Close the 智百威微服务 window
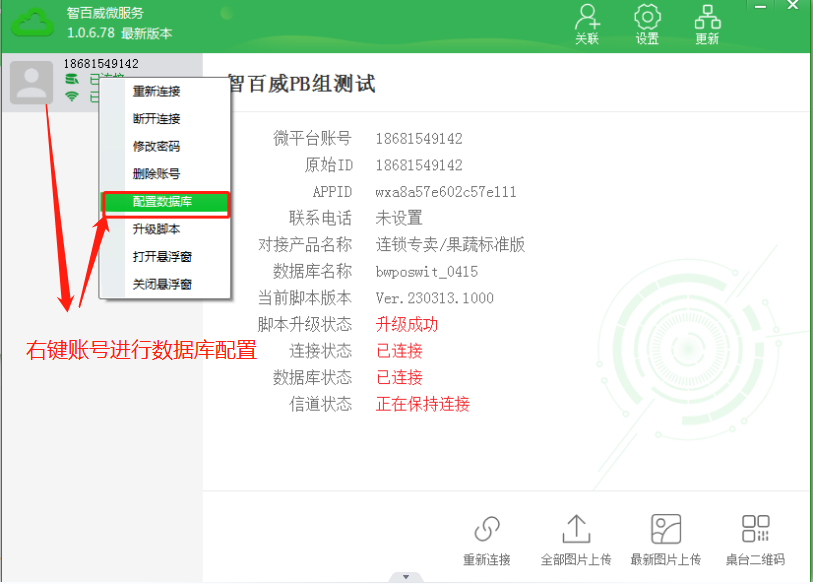813x584 pixels. pos(793,5)
